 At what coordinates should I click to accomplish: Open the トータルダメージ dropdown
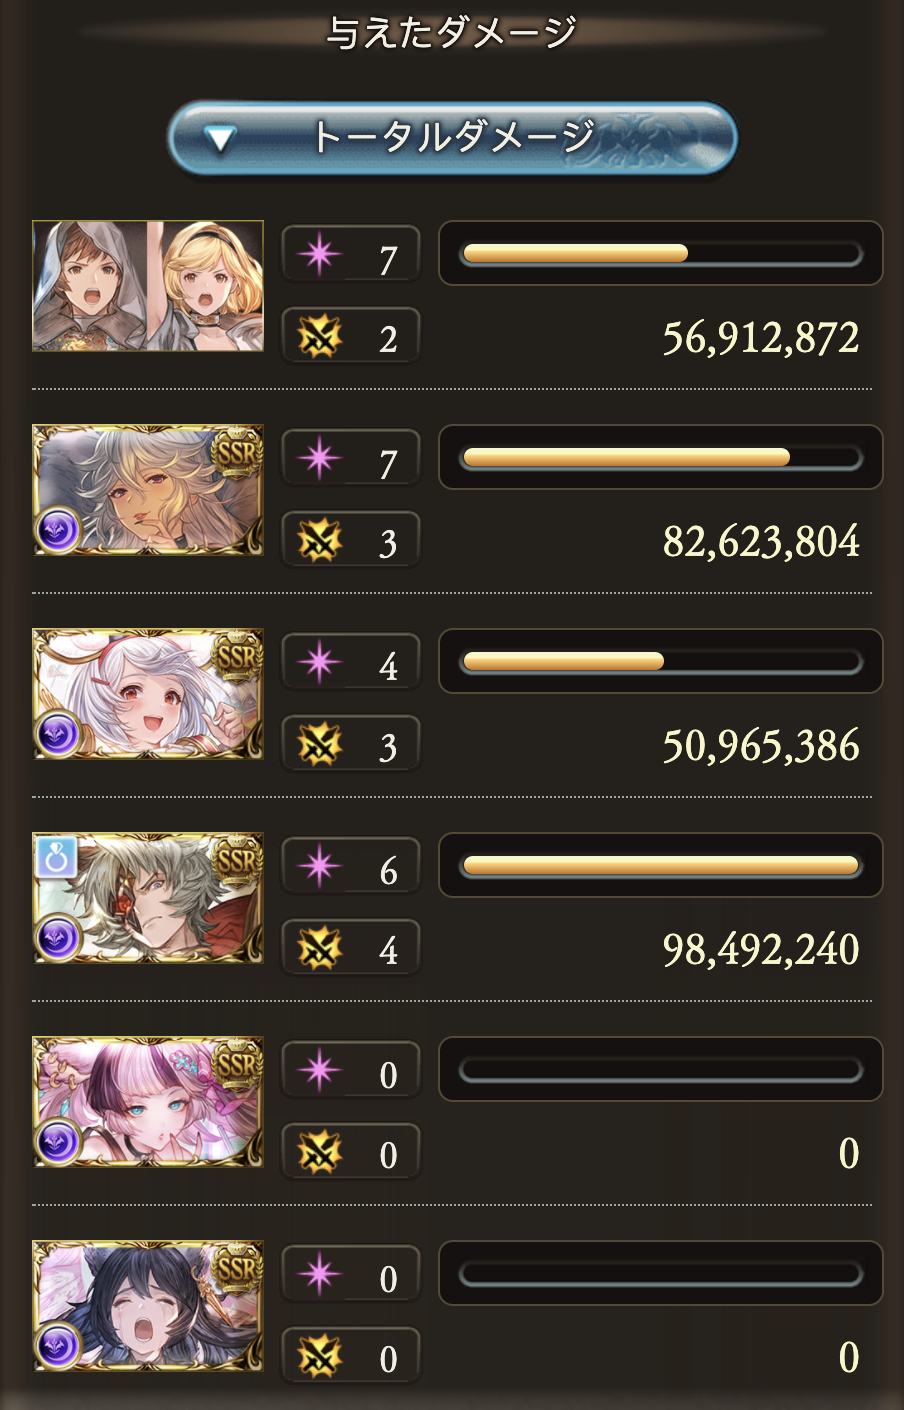(x=452, y=138)
